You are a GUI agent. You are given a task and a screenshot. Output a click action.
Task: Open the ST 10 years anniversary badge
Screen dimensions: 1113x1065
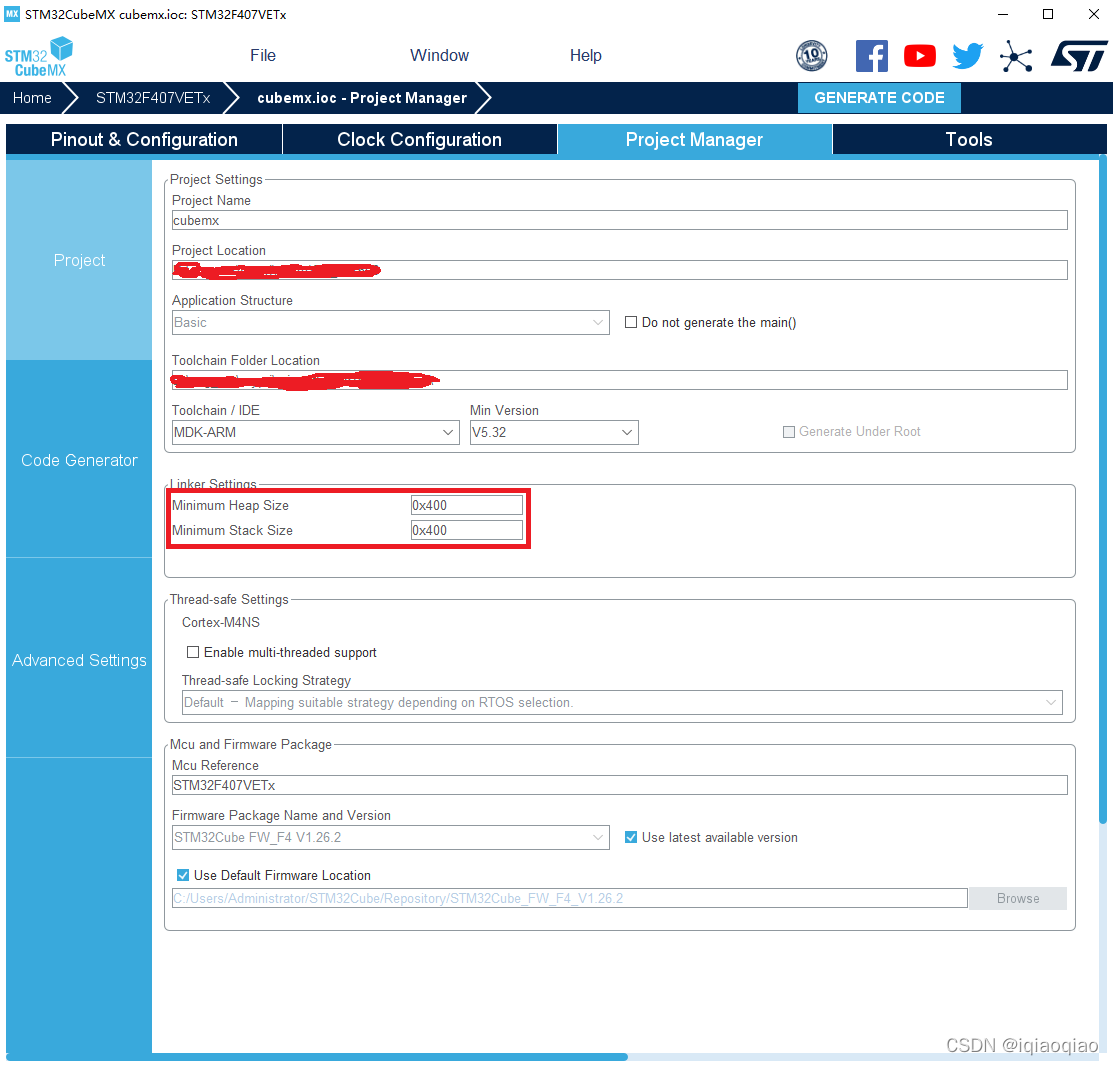pyautogui.click(x=811, y=55)
